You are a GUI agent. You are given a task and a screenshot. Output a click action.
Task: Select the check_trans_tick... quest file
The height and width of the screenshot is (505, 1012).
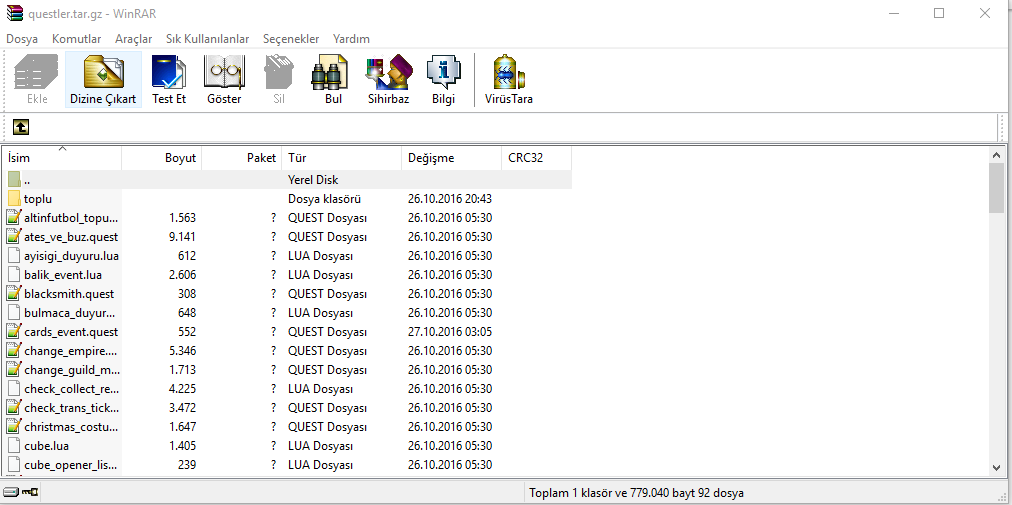click(x=71, y=408)
